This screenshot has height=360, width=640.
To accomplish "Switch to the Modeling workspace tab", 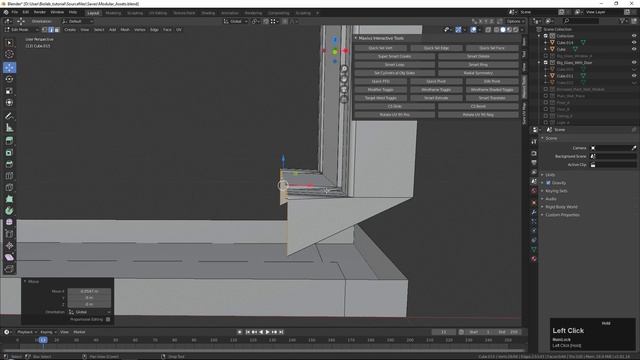I will (113, 13).
